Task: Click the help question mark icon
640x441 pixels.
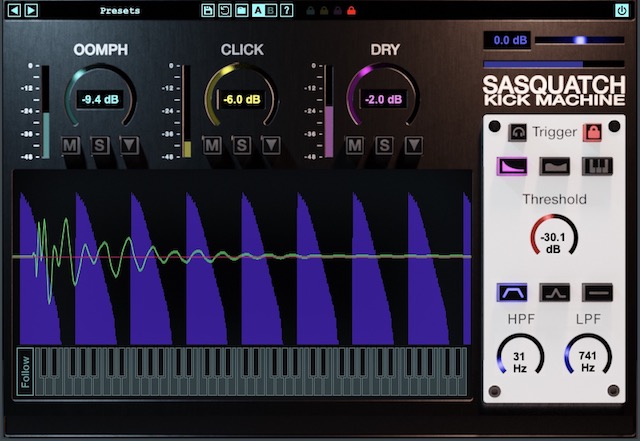Action: click(287, 11)
